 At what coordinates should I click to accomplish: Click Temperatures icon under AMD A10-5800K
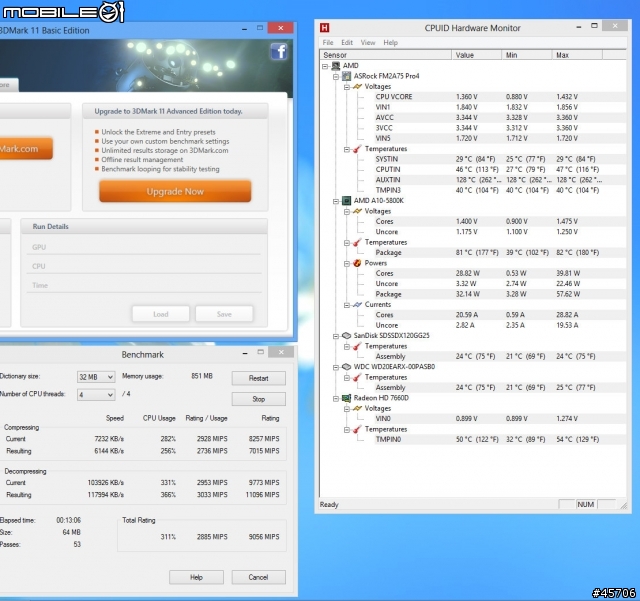click(x=357, y=243)
